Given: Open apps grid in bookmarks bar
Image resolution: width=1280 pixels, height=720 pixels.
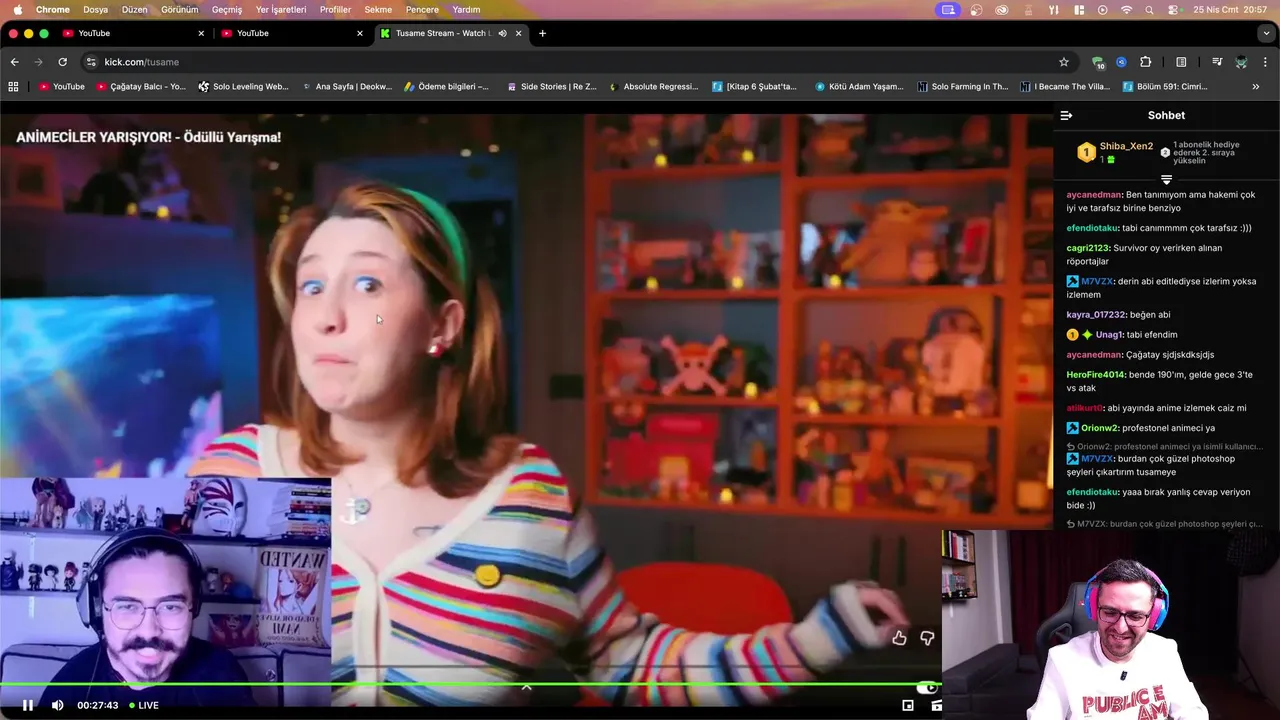Looking at the screenshot, I should 13,87.
